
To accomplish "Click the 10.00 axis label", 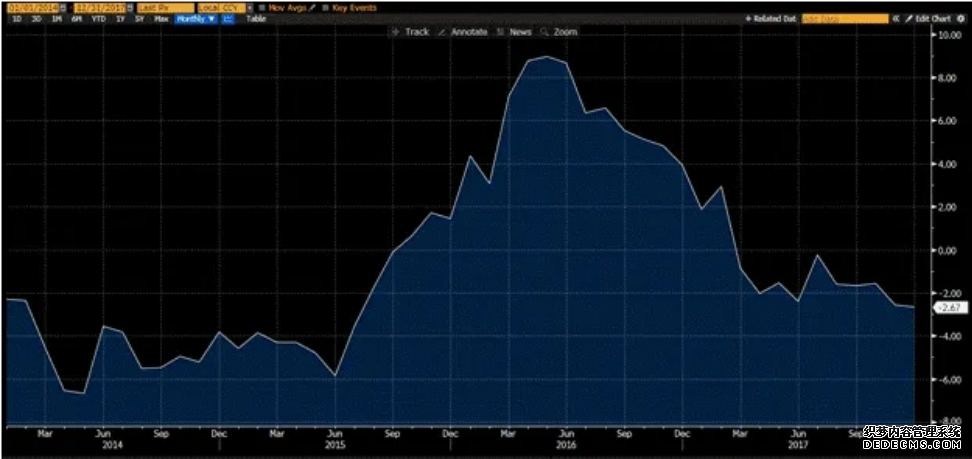I will click(952, 35).
